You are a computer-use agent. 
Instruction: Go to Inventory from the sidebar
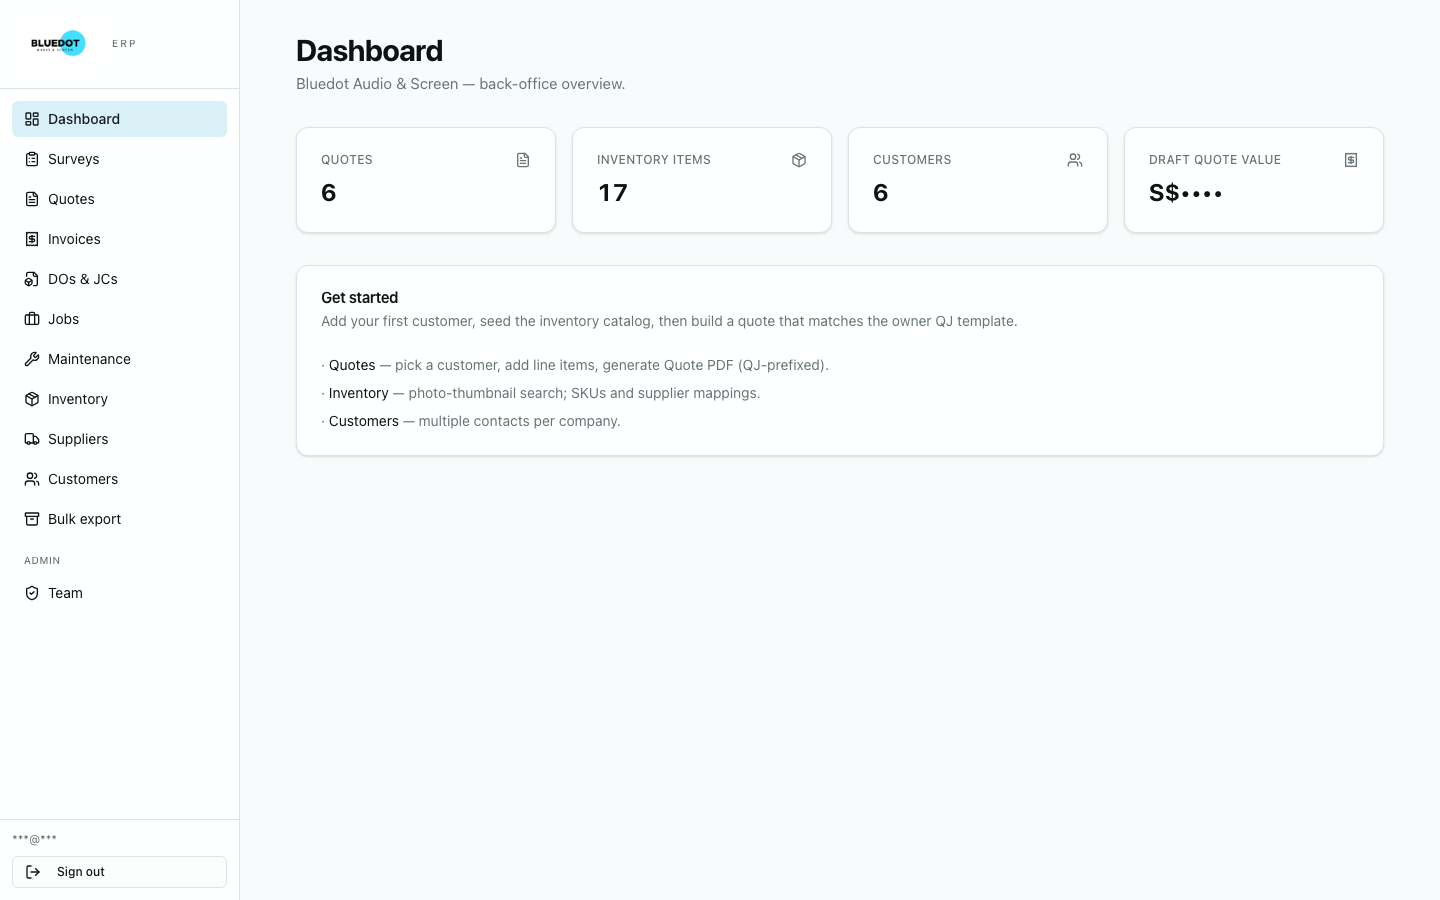coord(119,399)
